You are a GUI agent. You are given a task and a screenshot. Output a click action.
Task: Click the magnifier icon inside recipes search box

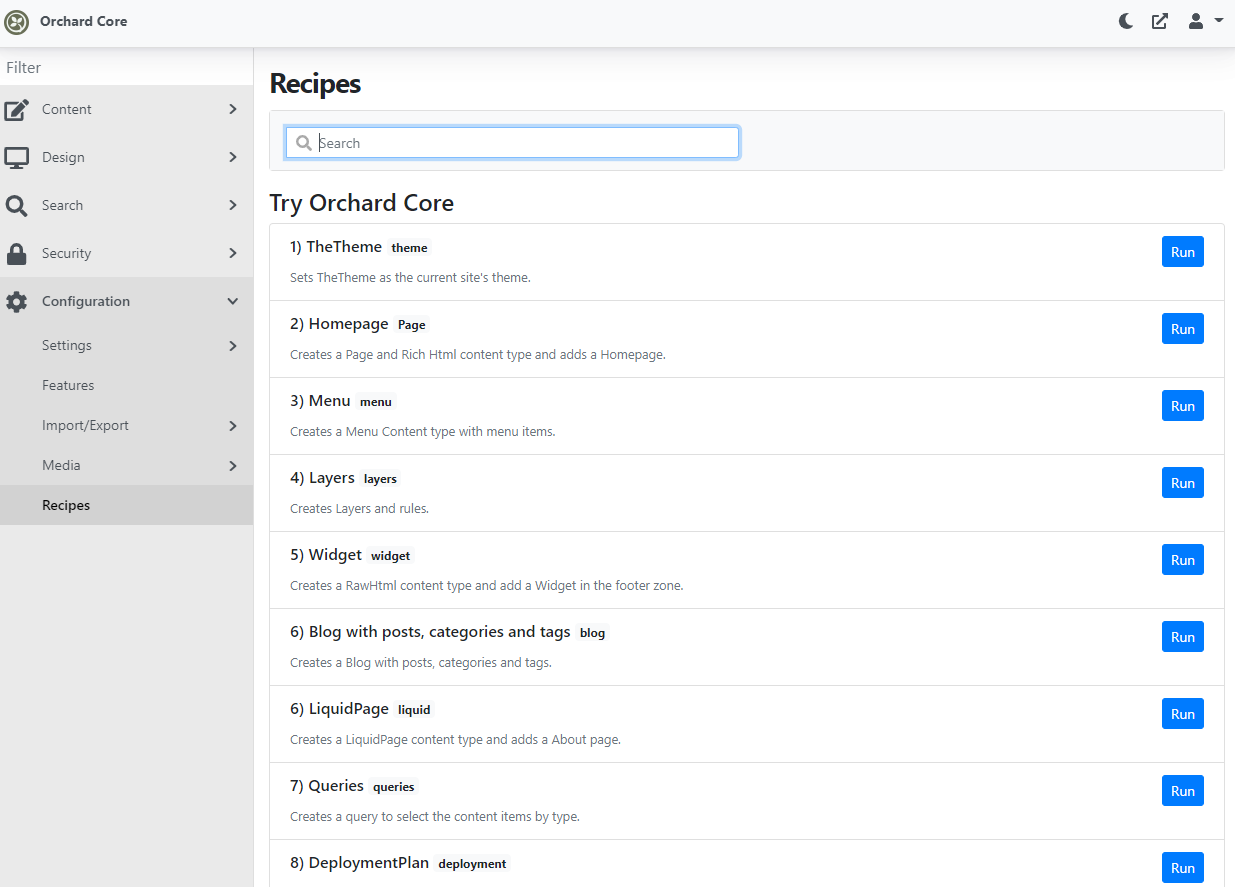(x=304, y=143)
